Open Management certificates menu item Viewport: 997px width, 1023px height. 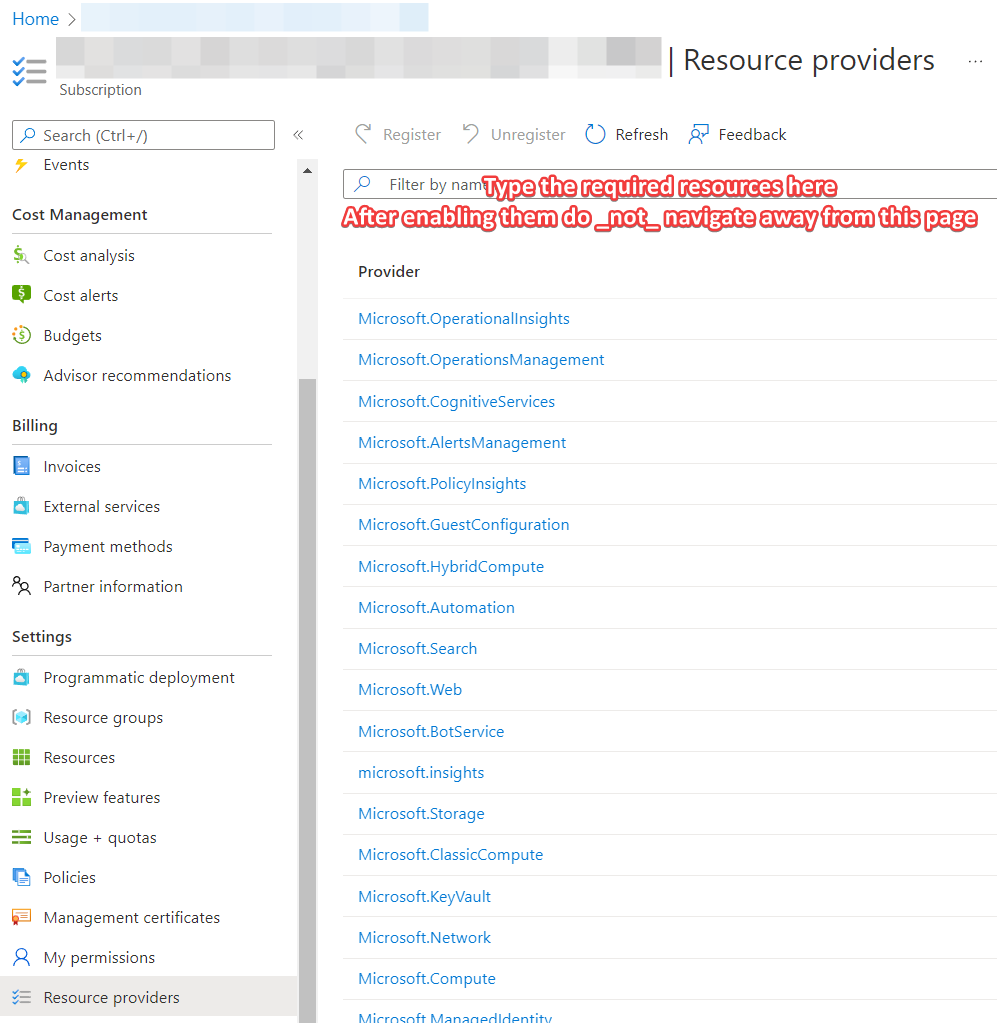coord(131,917)
